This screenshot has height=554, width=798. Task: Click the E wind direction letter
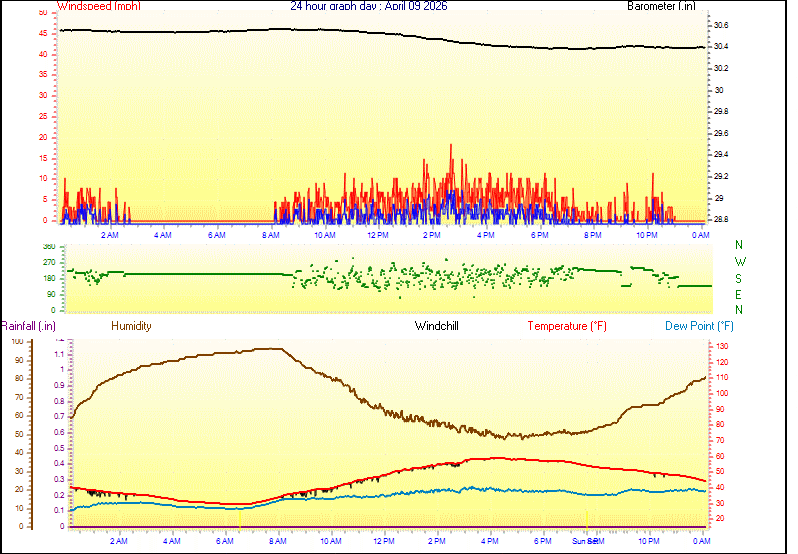click(739, 295)
